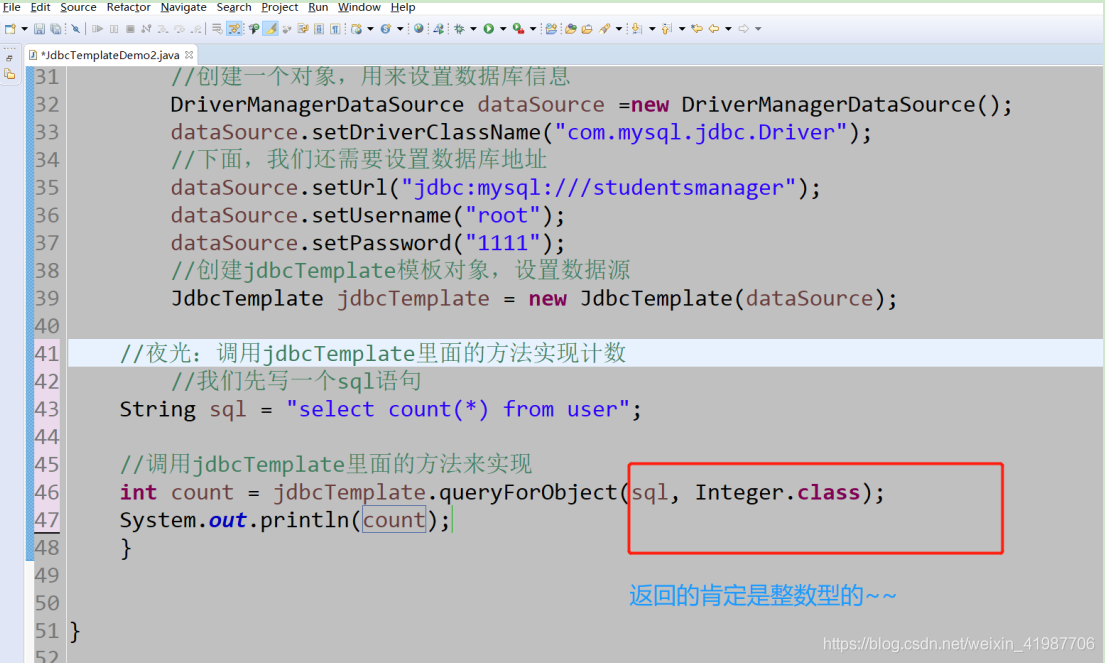The image size is (1105, 663).
Task: Click the Restore view icon in the left sidebar
Action: tap(9, 58)
